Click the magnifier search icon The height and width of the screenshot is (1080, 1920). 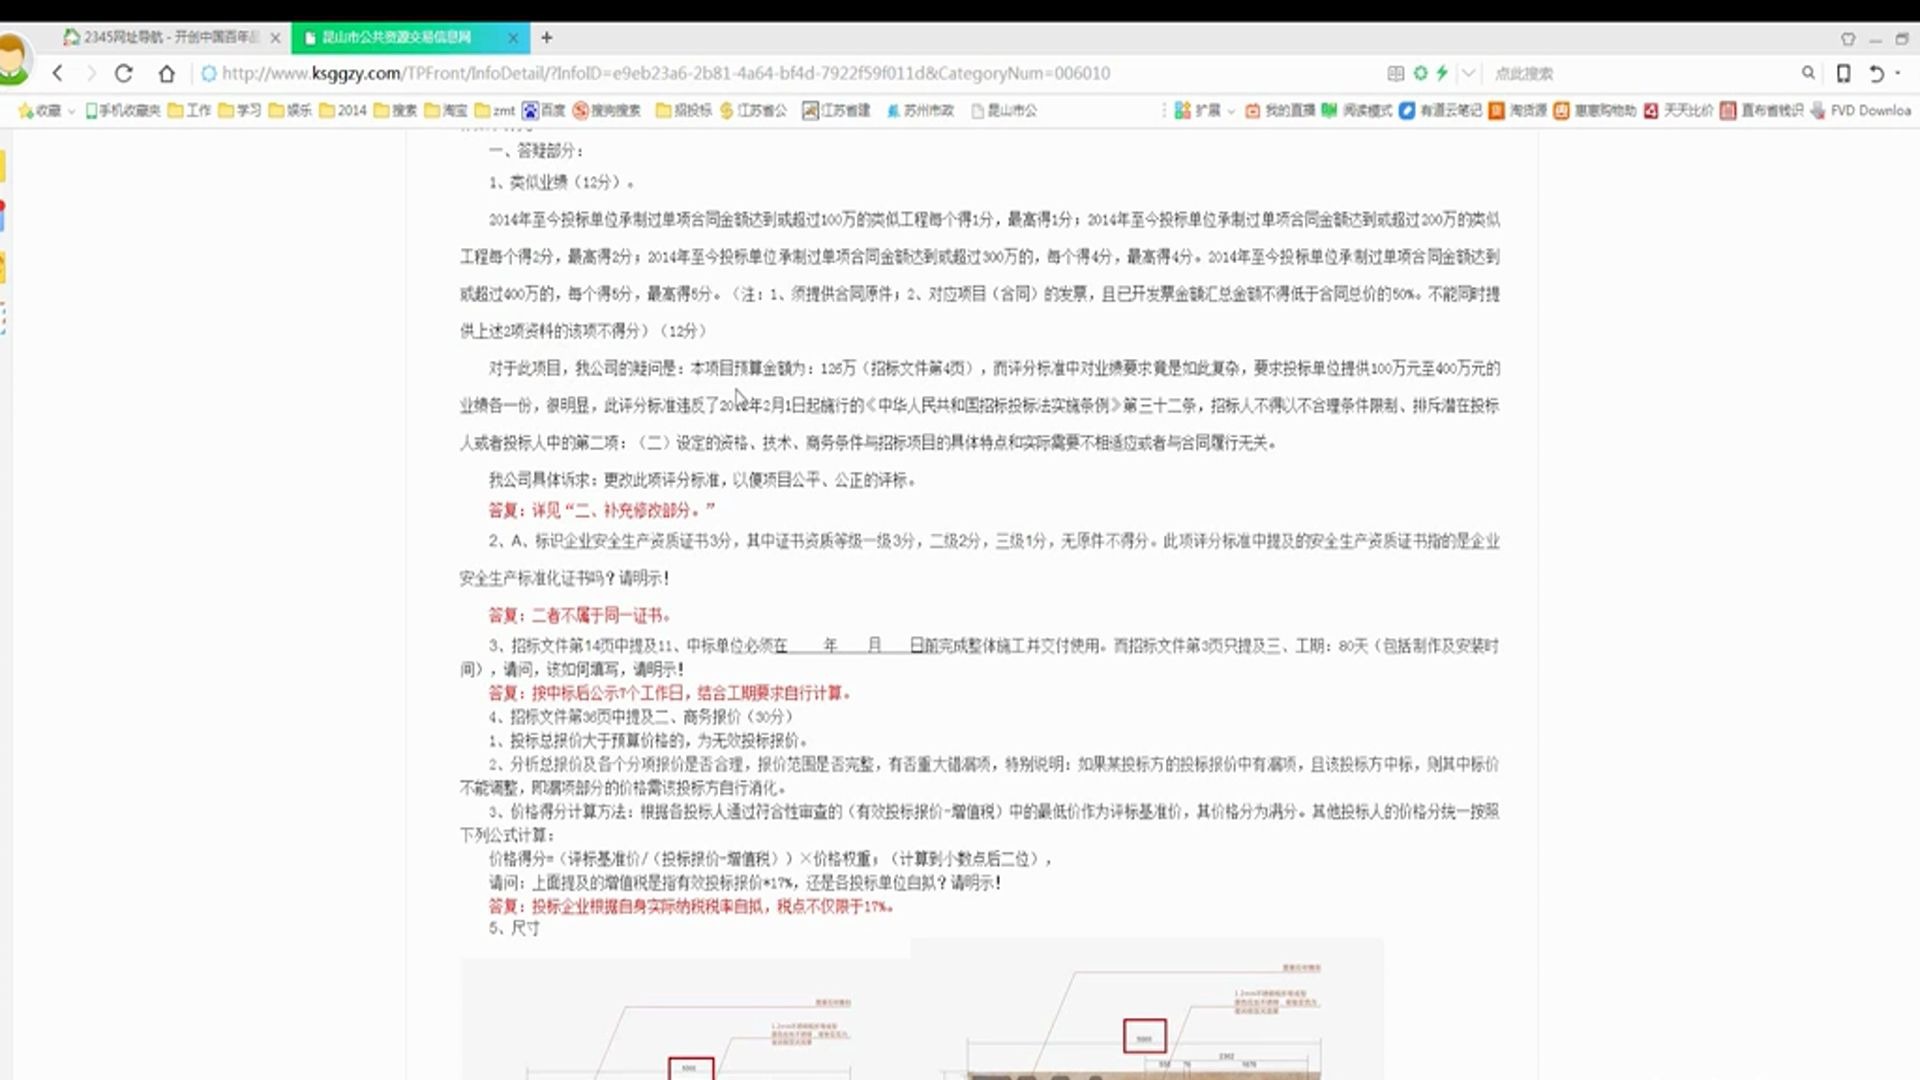[x=1808, y=73]
